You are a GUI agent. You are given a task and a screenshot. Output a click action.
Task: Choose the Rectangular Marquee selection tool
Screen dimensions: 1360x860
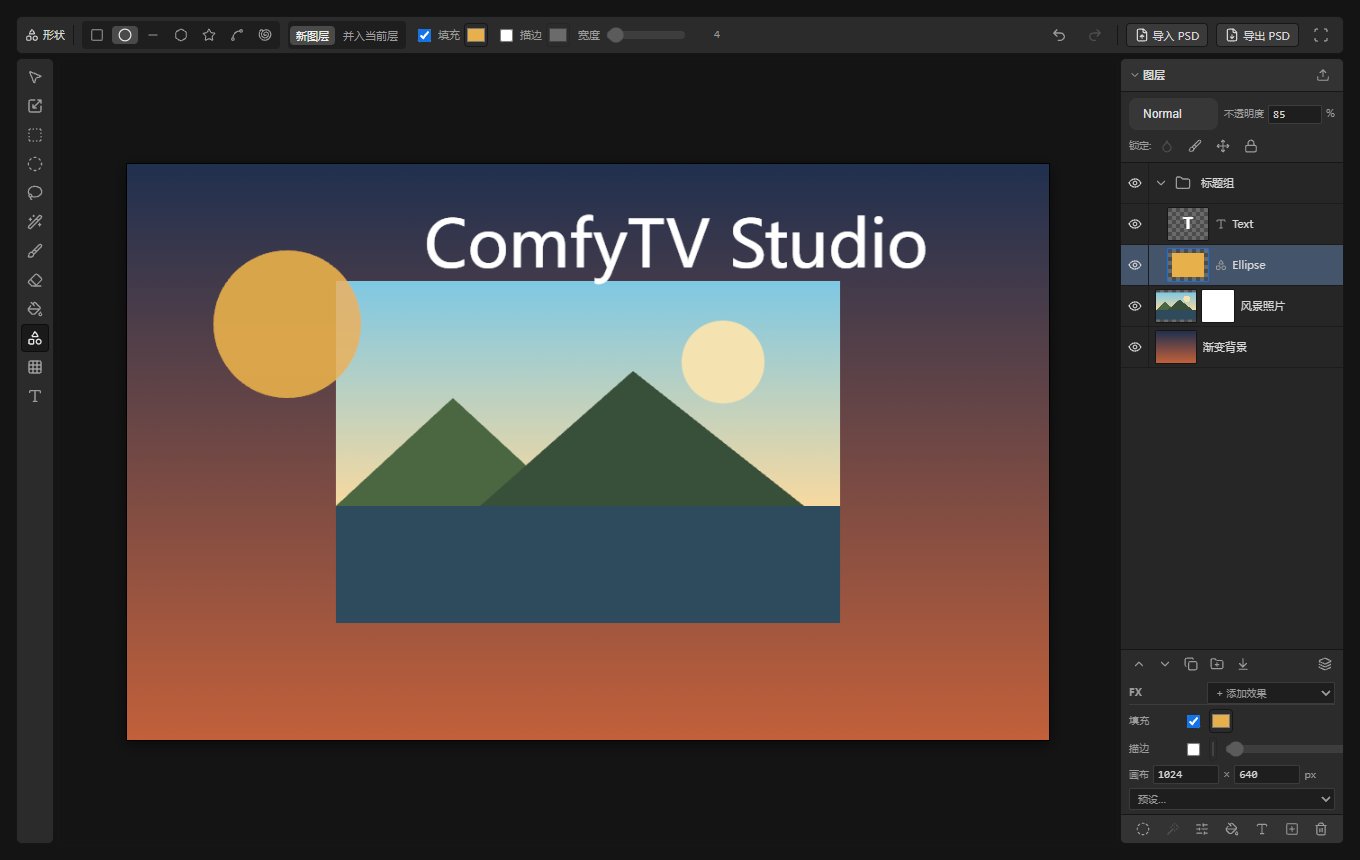click(35, 135)
